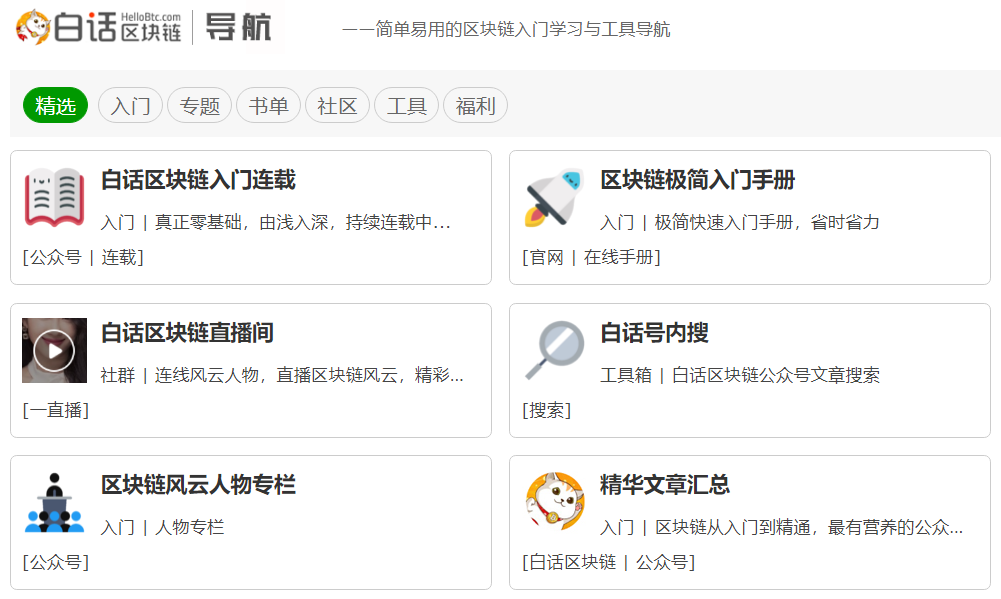This screenshot has width=1001, height=599.
Task: Click the rocket icon for 区块链极简入门手册
Action: tap(553, 197)
